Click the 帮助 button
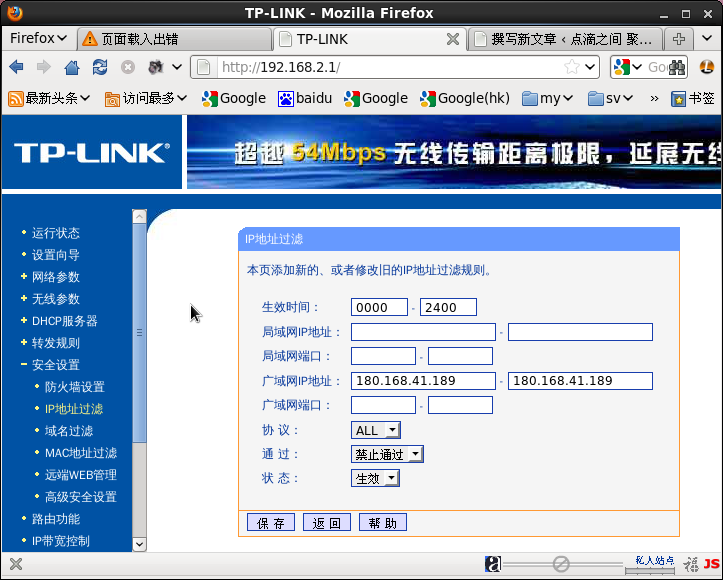This screenshot has height=580, width=723. tap(383, 522)
